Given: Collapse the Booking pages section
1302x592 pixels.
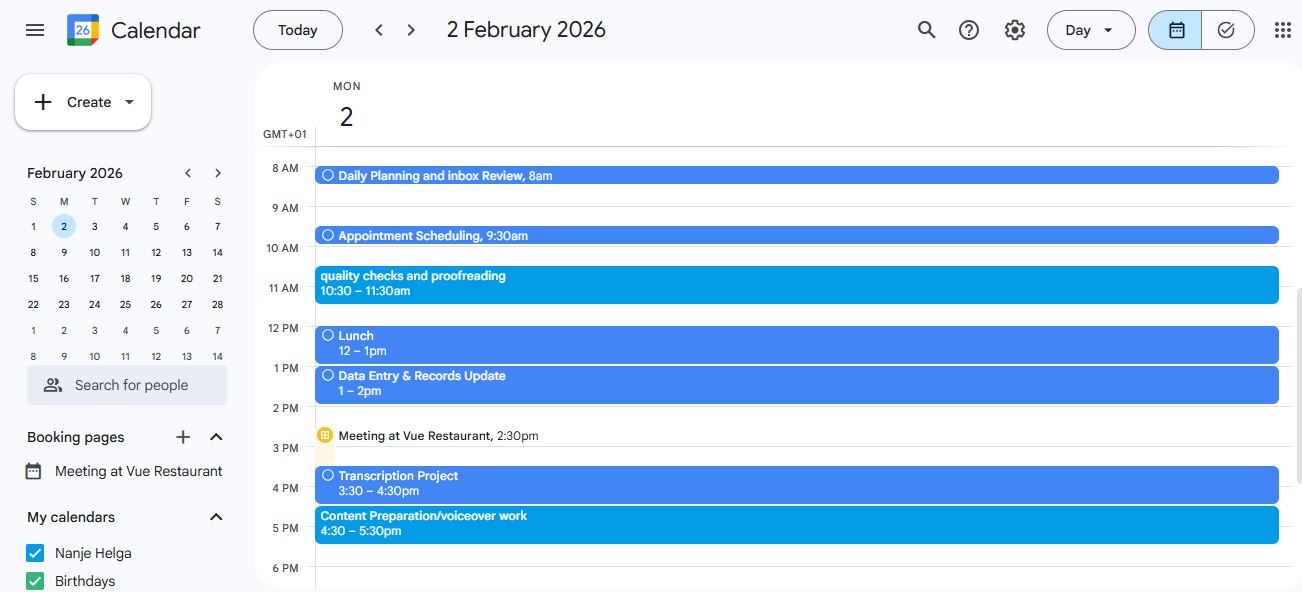Looking at the screenshot, I should pyautogui.click(x=216, y=437).
